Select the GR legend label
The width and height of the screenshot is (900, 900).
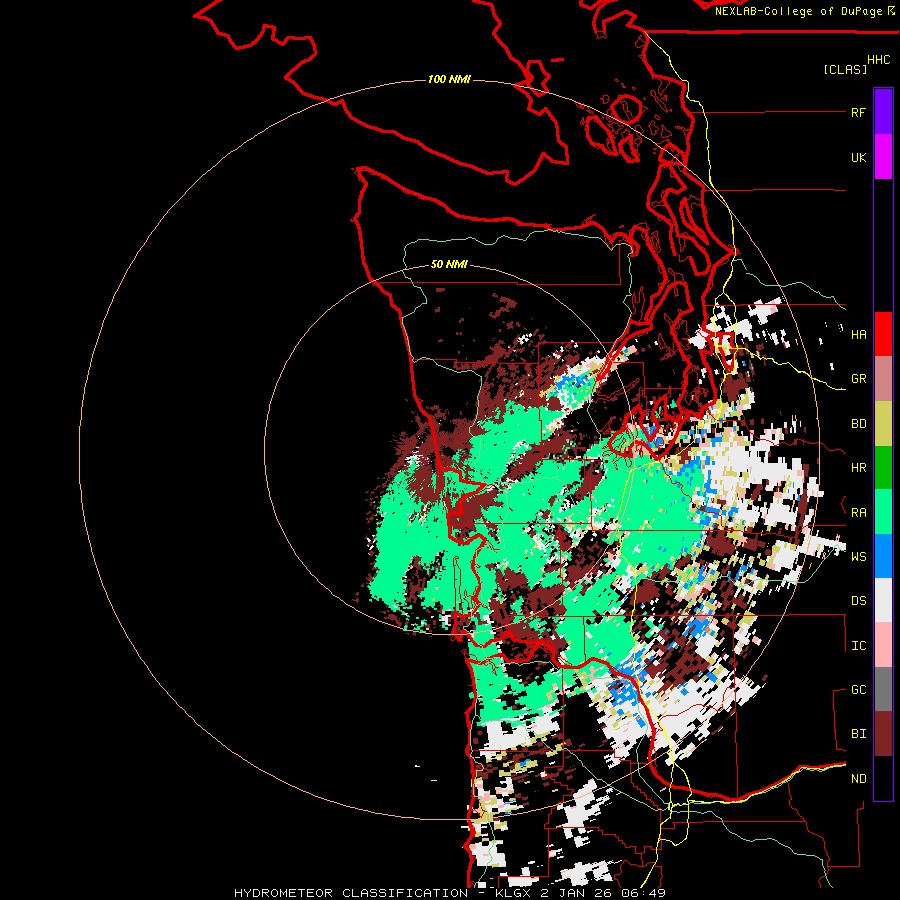coord(858,379)
